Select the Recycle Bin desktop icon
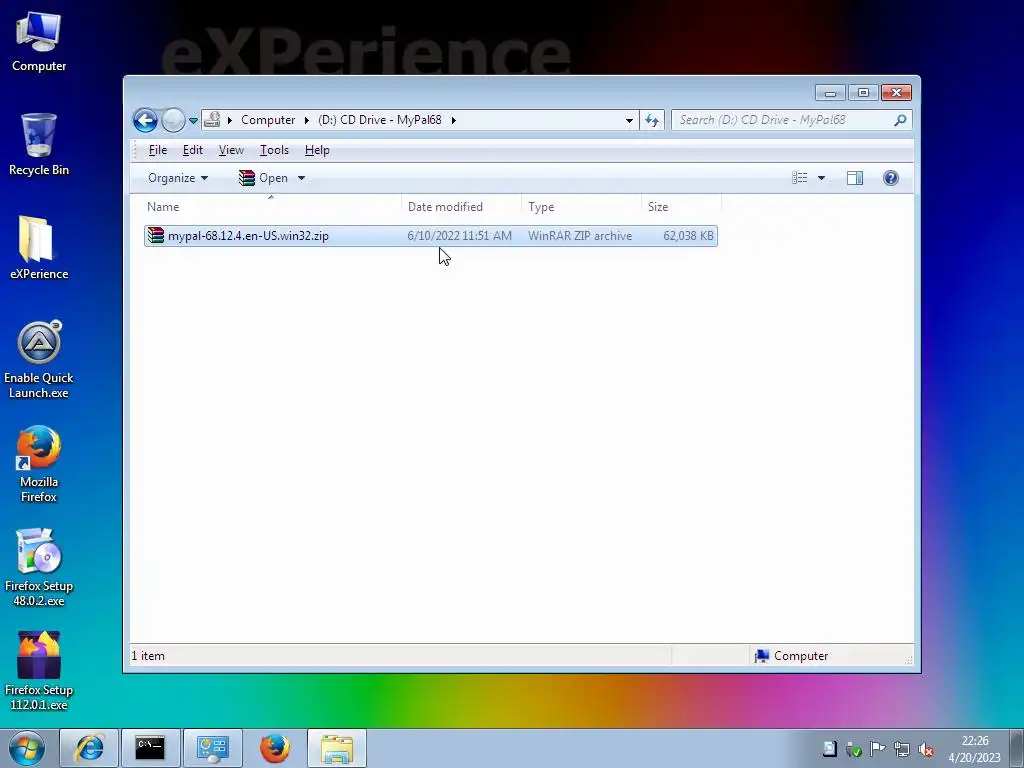The image size is (1024, 768). click(x=39, y=145)
